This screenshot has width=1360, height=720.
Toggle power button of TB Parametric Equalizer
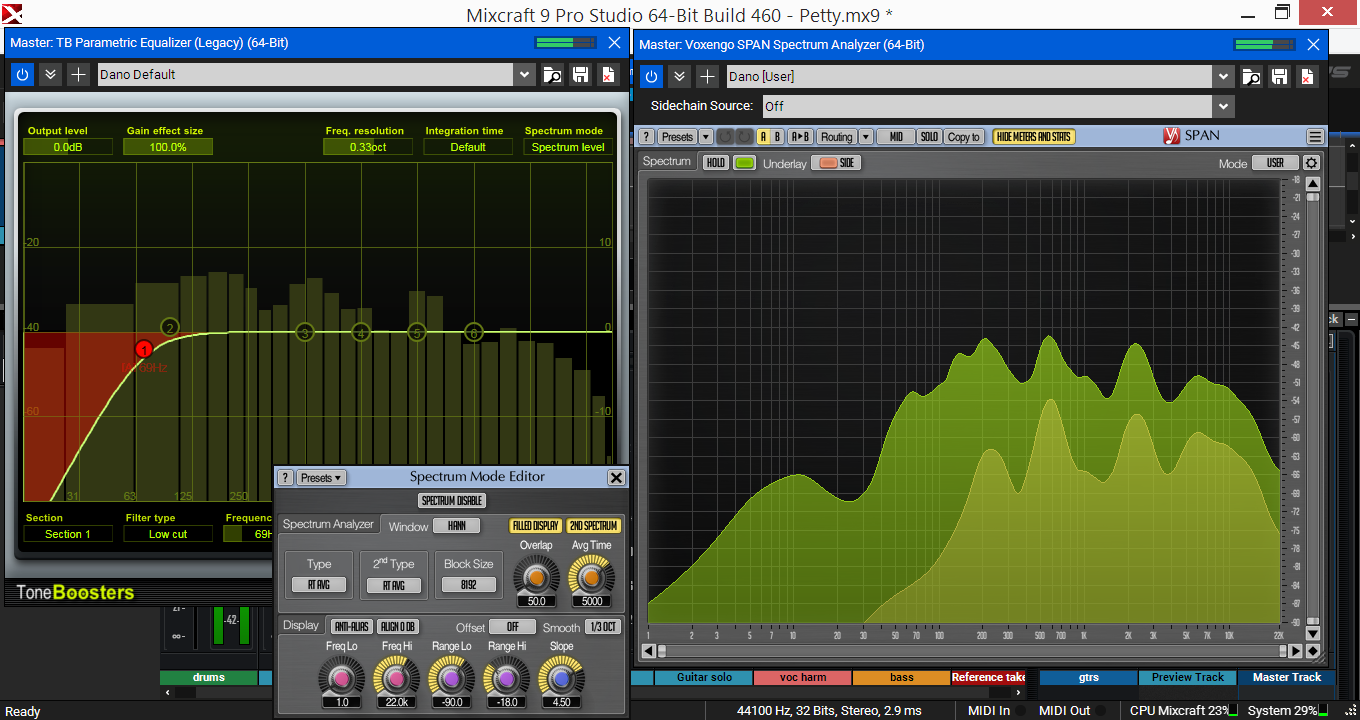coord(22,74)
